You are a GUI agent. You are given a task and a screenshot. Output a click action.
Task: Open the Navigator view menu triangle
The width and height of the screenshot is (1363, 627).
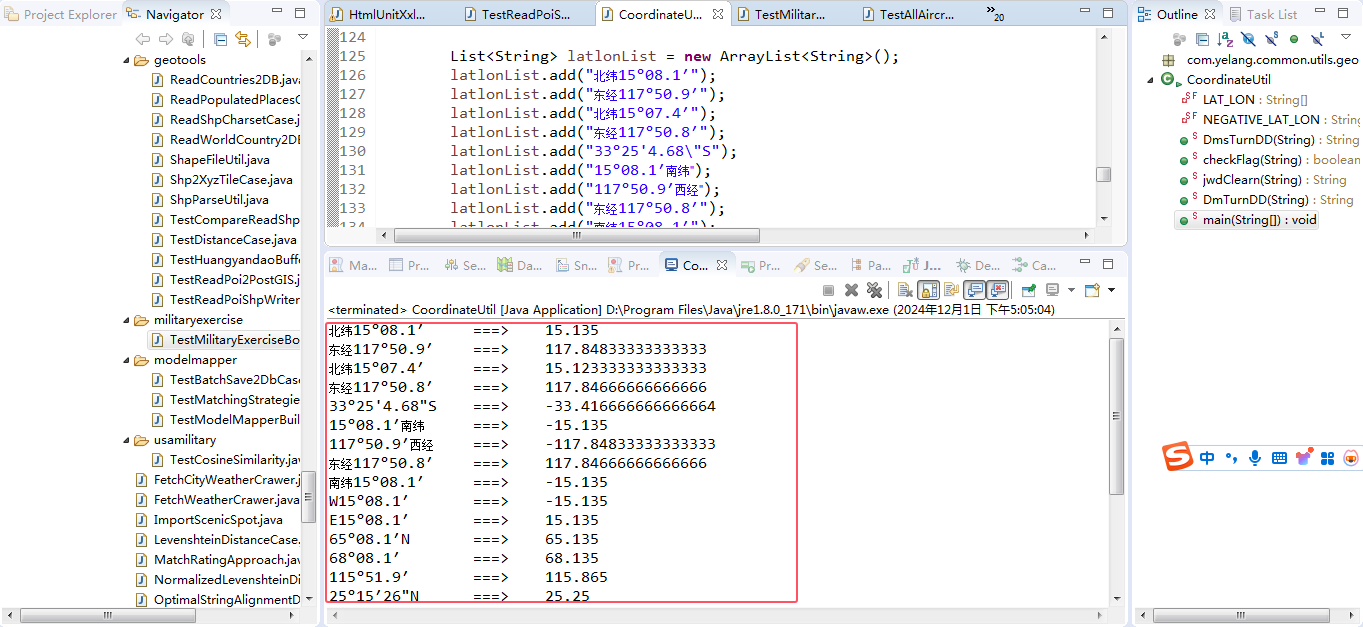303,37
